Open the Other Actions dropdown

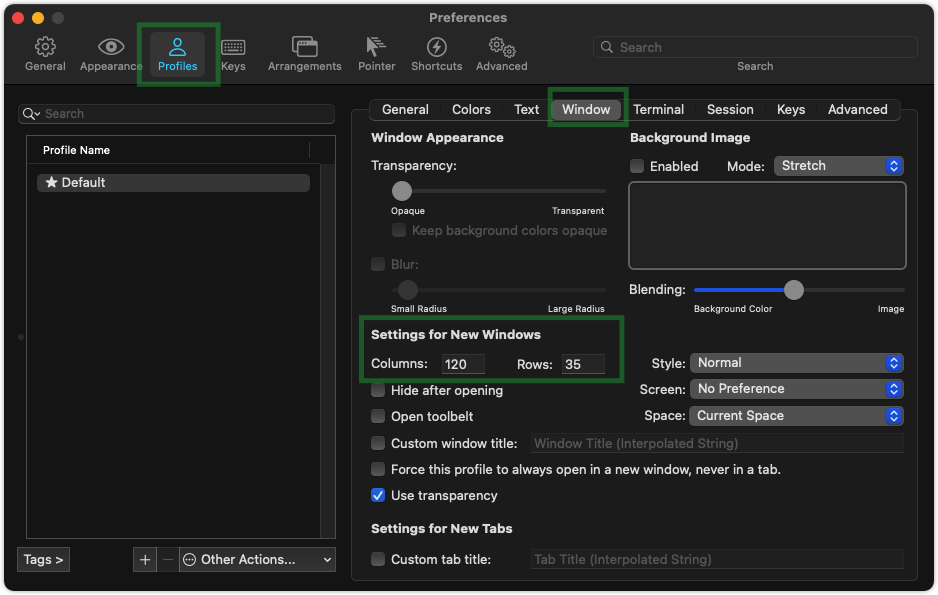(257, 560)
